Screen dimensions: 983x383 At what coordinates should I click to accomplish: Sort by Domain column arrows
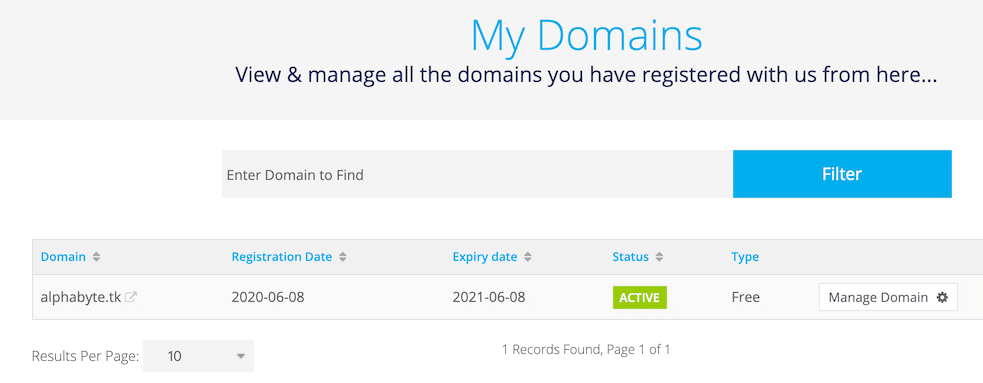point(96,257)
